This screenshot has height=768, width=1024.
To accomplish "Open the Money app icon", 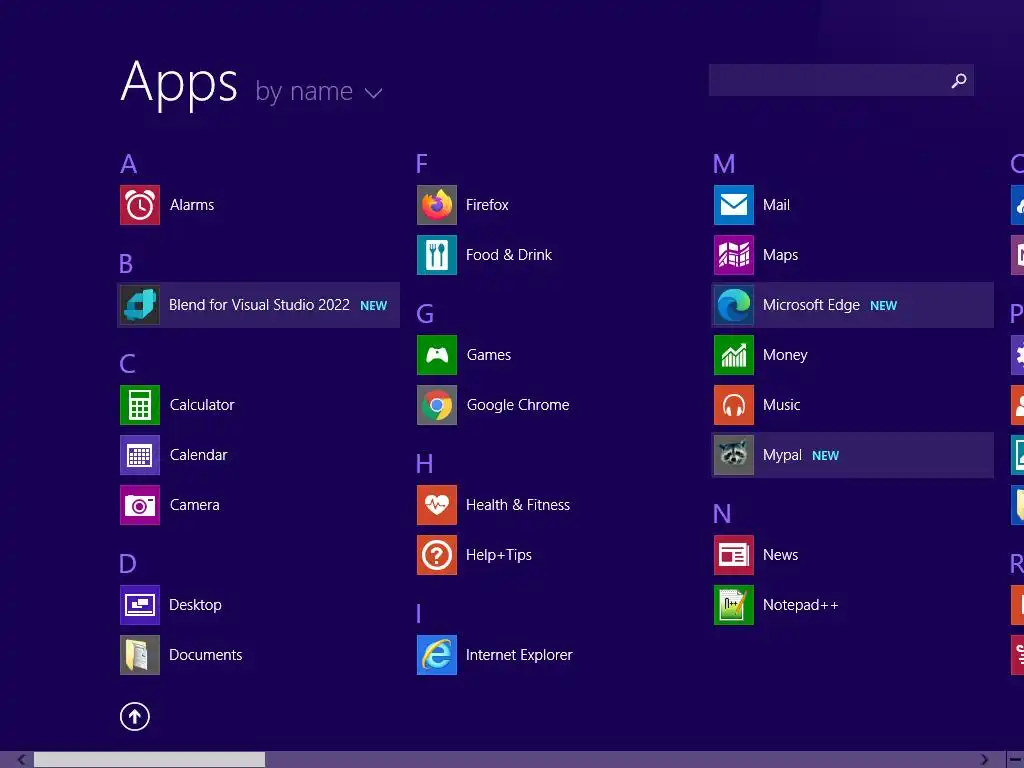I will point(734,355).
